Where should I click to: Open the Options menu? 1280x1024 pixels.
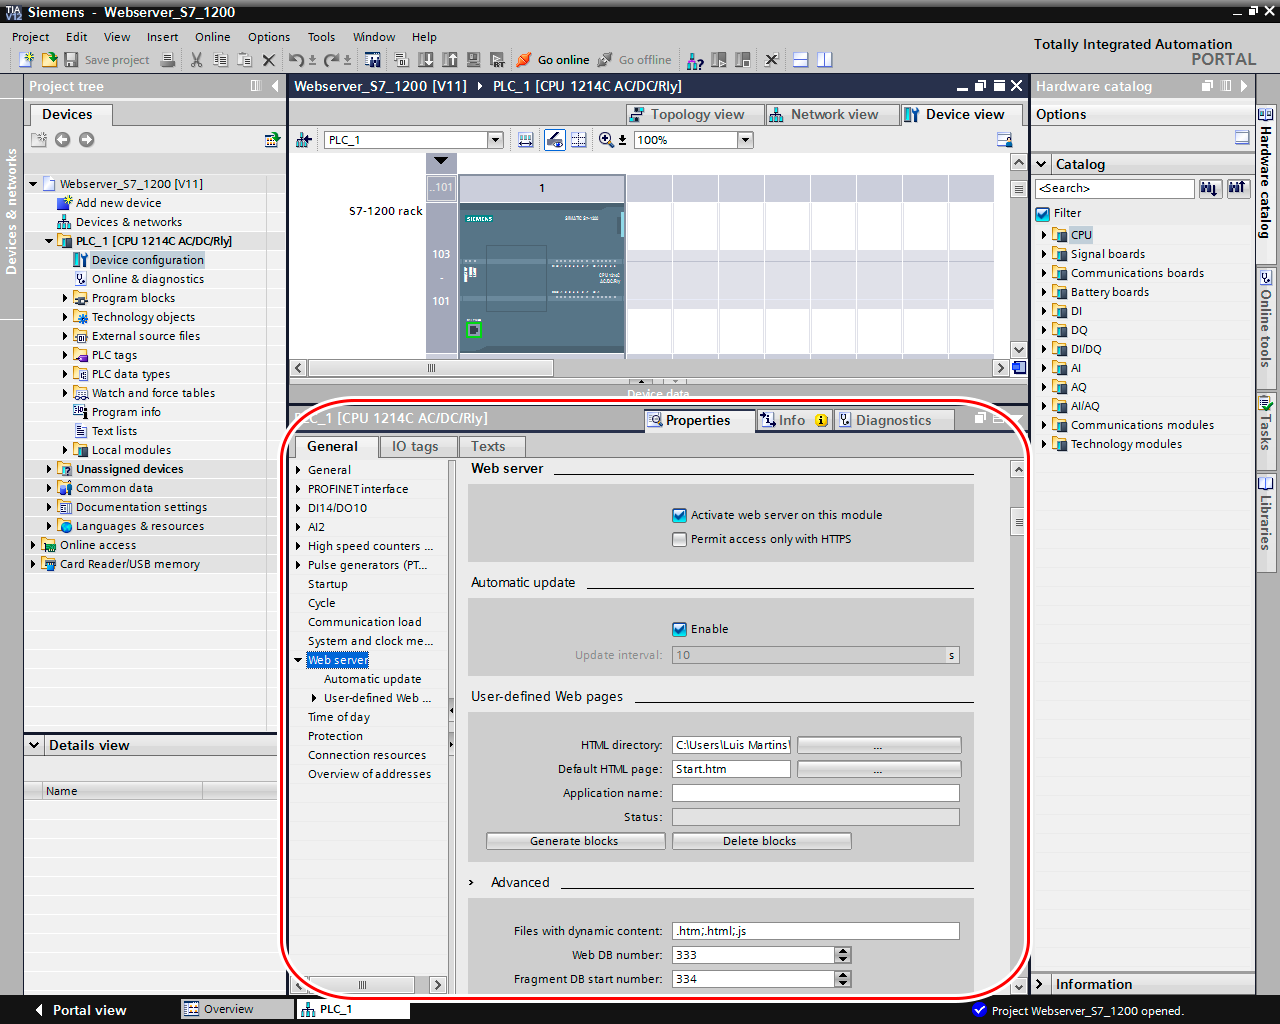(269, 37)
